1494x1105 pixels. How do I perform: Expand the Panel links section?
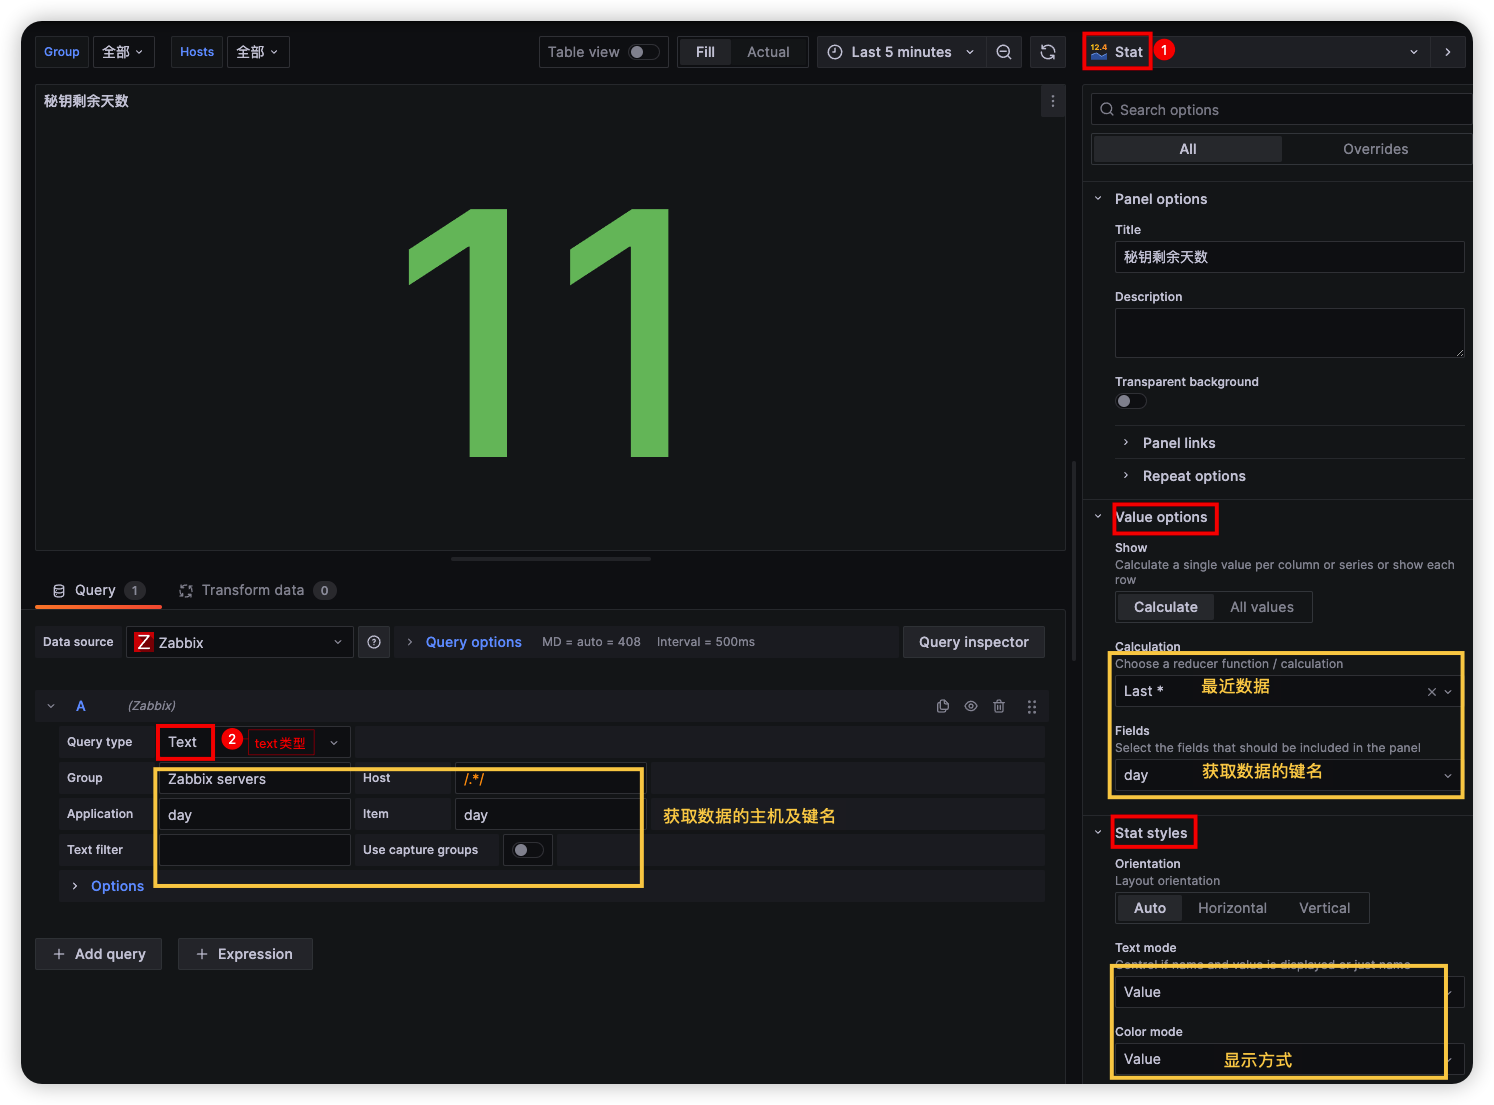tap(1179, 443)
